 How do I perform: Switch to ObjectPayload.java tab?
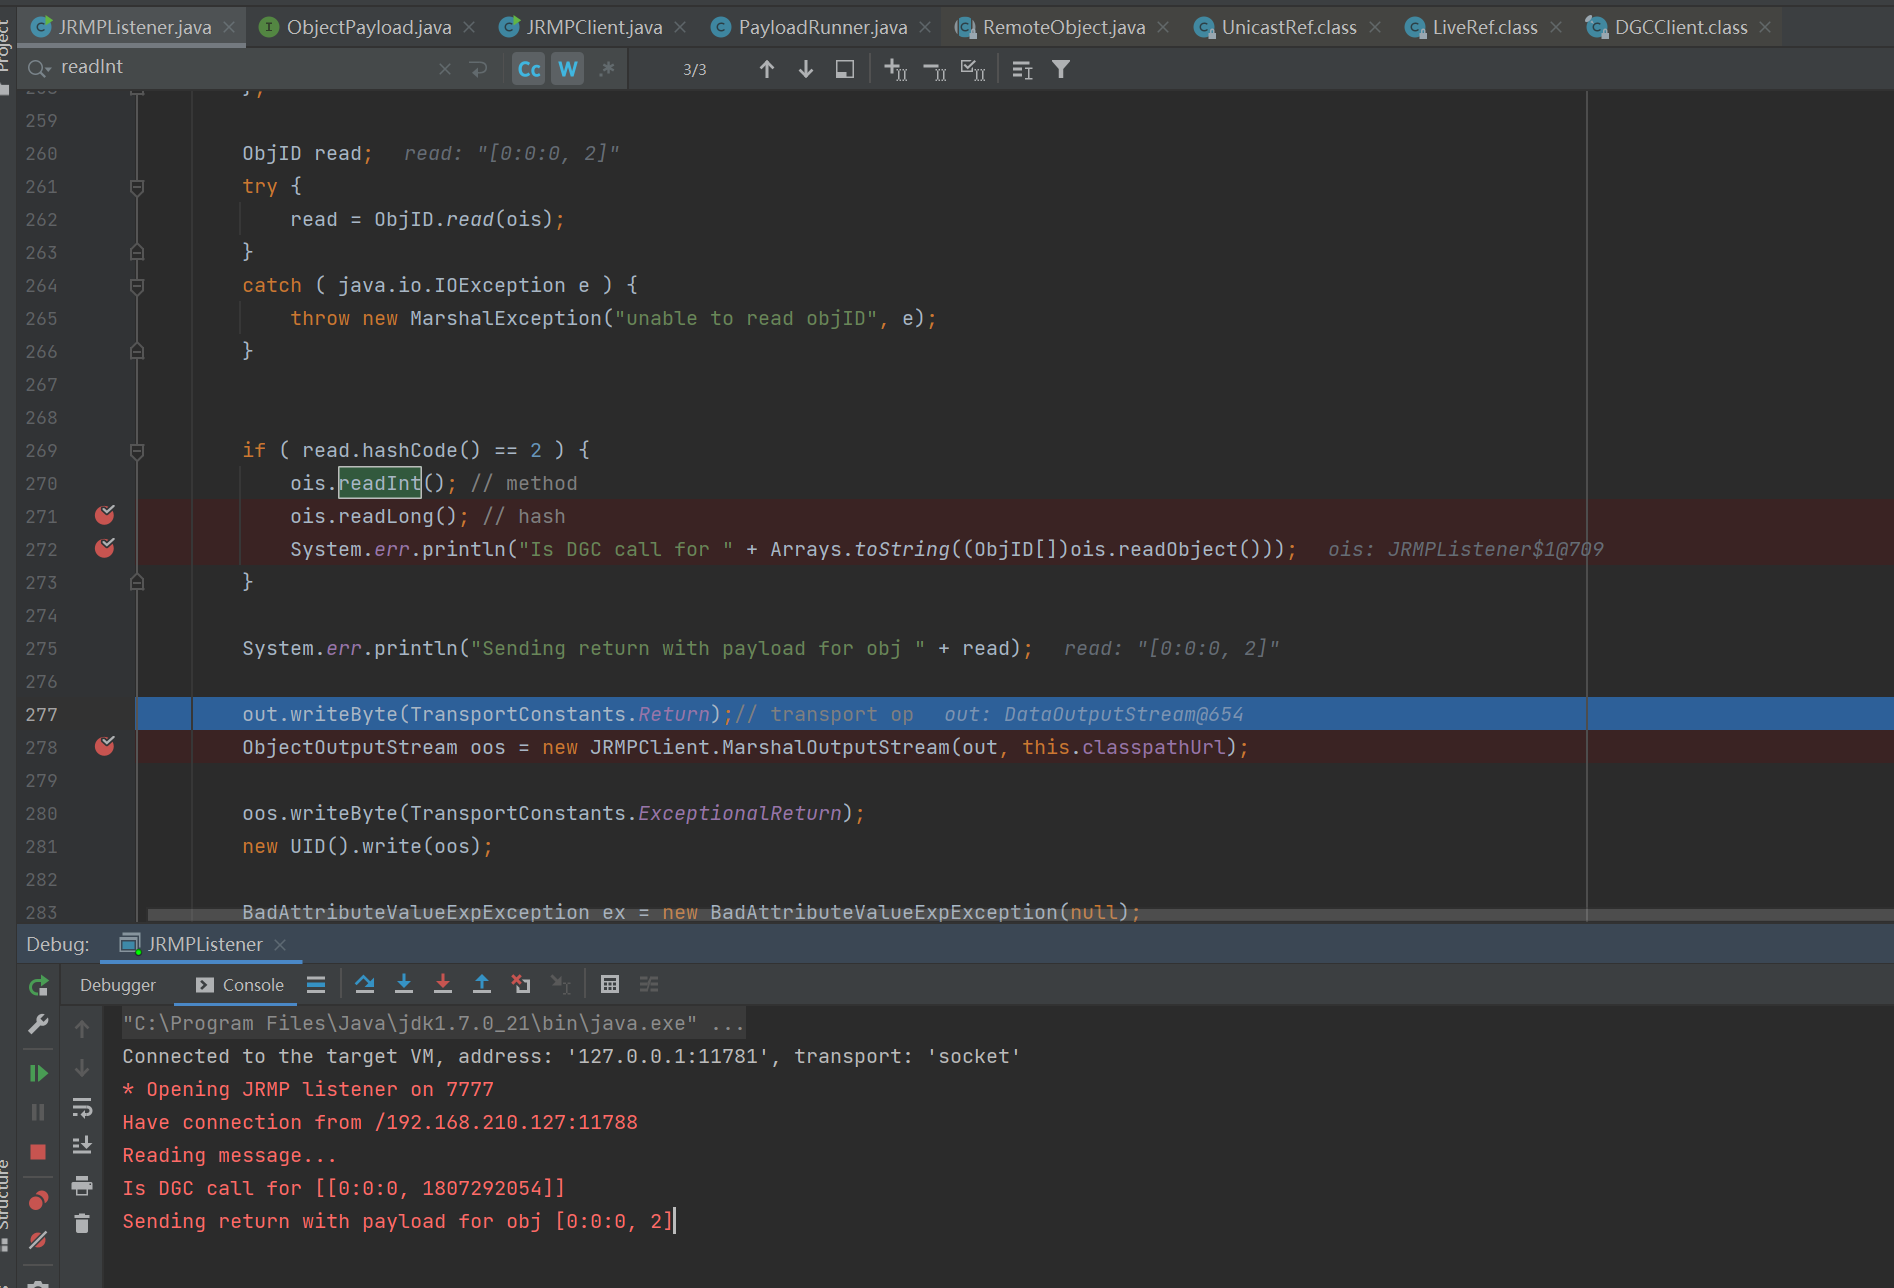point(369,27)
